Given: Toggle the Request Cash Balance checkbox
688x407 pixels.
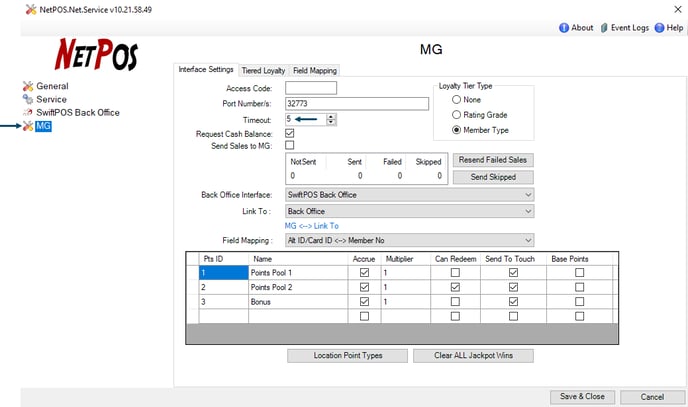Looking at the screenshot, I should [289, 133].
